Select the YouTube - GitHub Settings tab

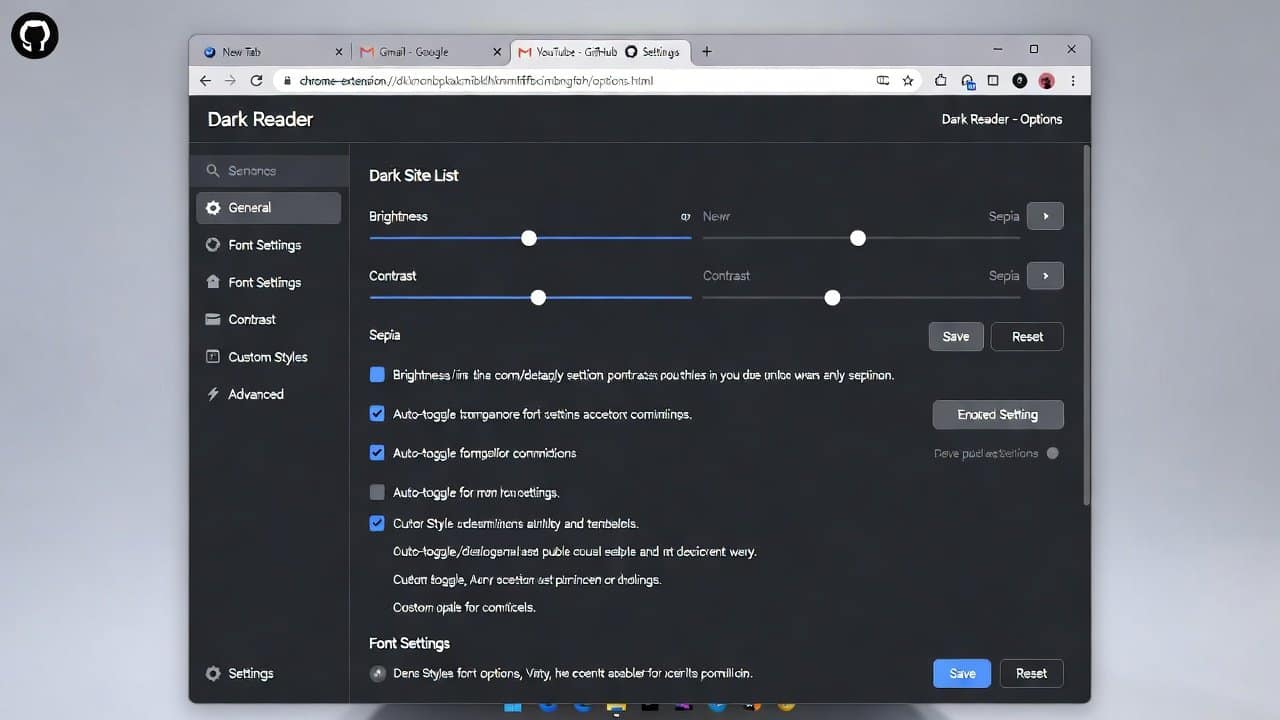coord(600,52)
